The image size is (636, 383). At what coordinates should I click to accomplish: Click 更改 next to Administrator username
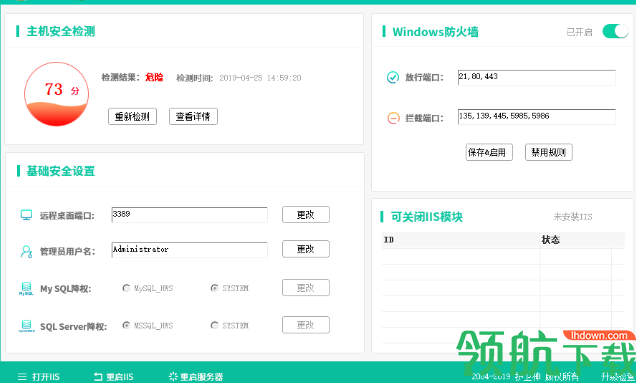(306, 249)
